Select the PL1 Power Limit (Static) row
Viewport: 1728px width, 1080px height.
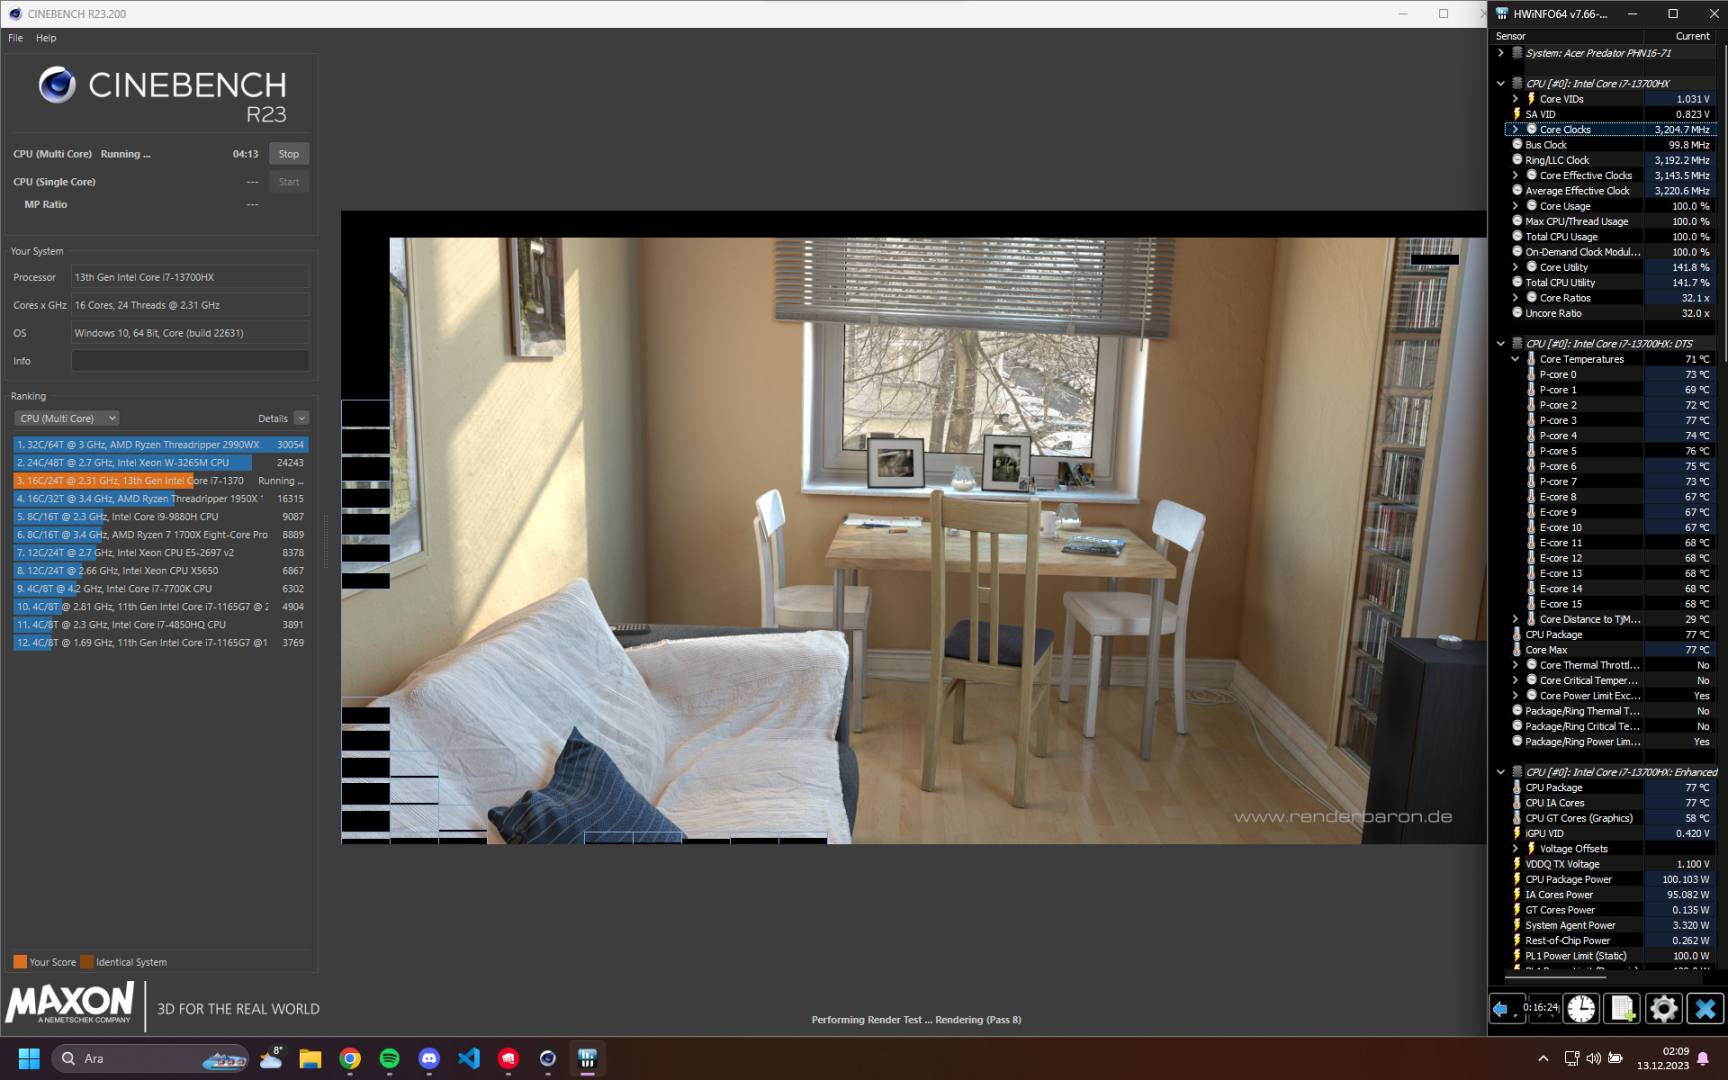[x=1611, y=956]
